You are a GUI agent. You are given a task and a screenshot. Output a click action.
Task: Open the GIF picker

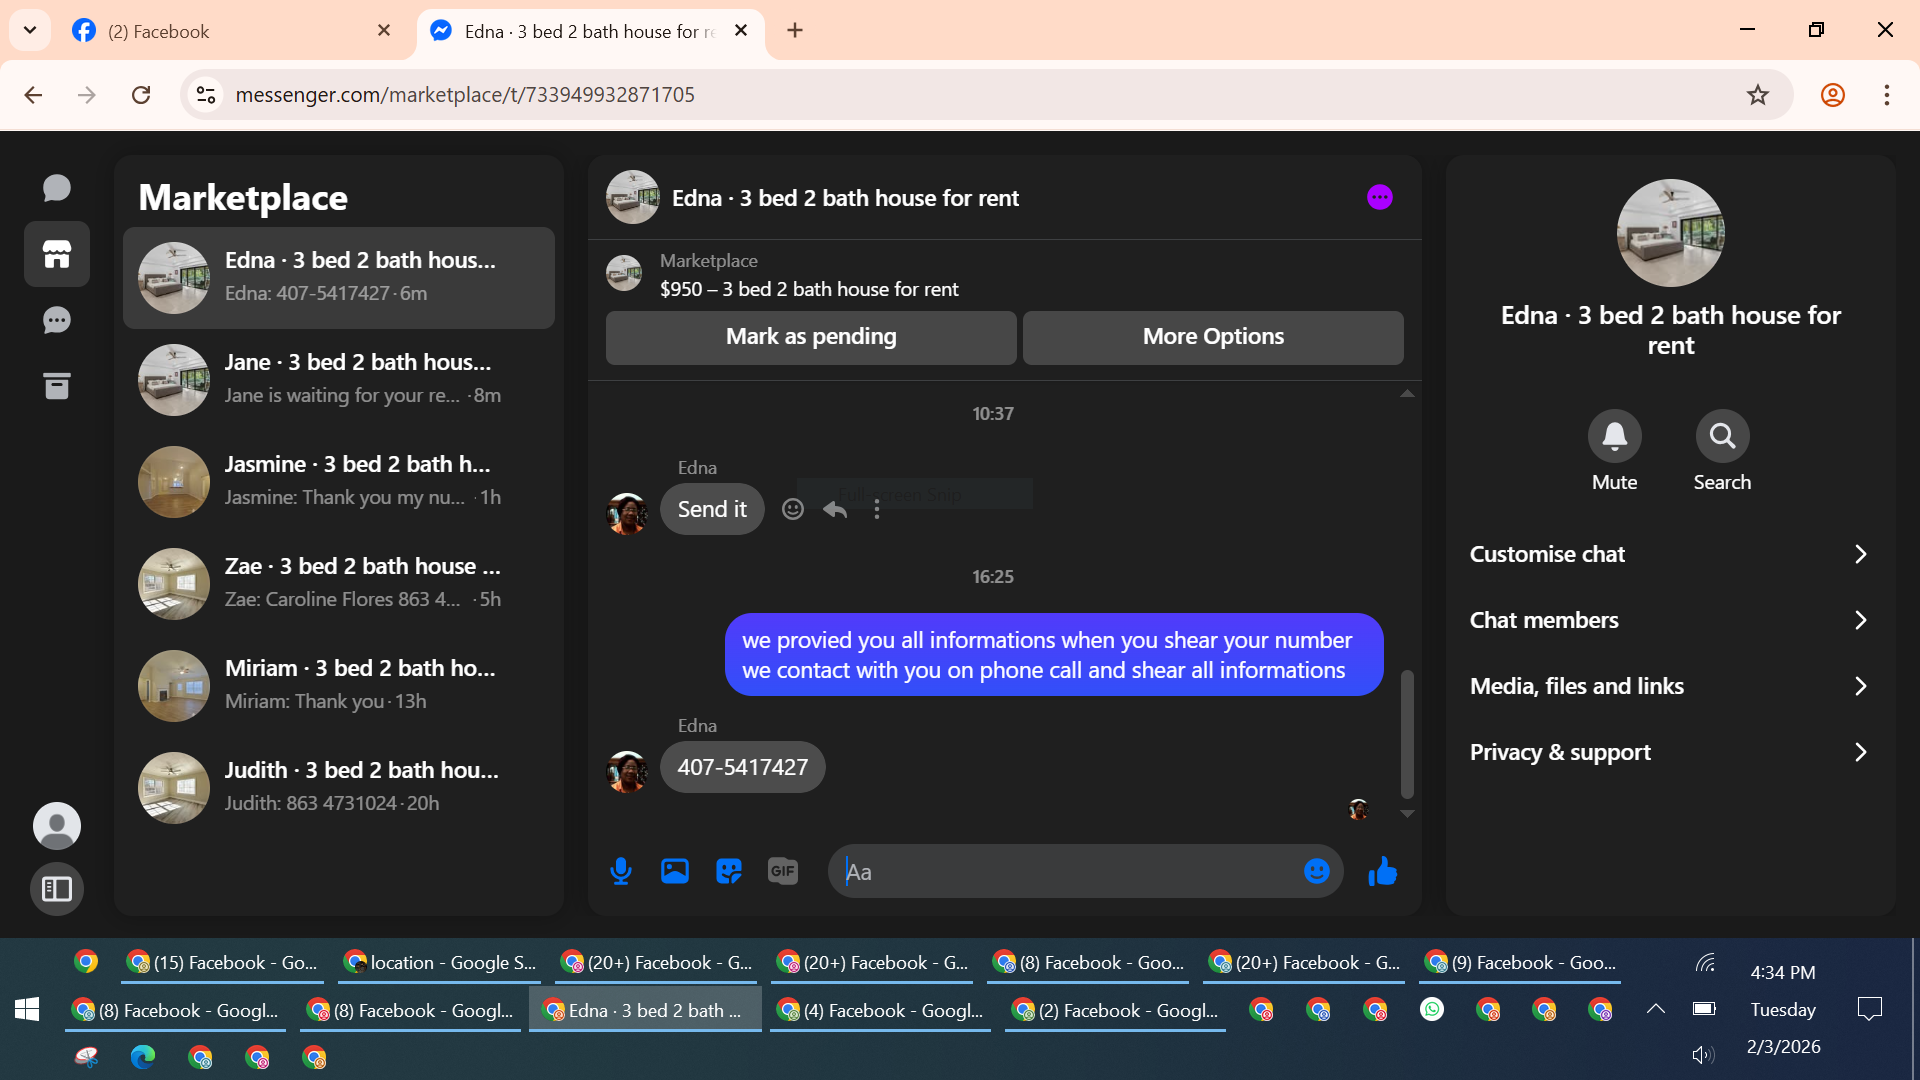click(x=783, y=871)
